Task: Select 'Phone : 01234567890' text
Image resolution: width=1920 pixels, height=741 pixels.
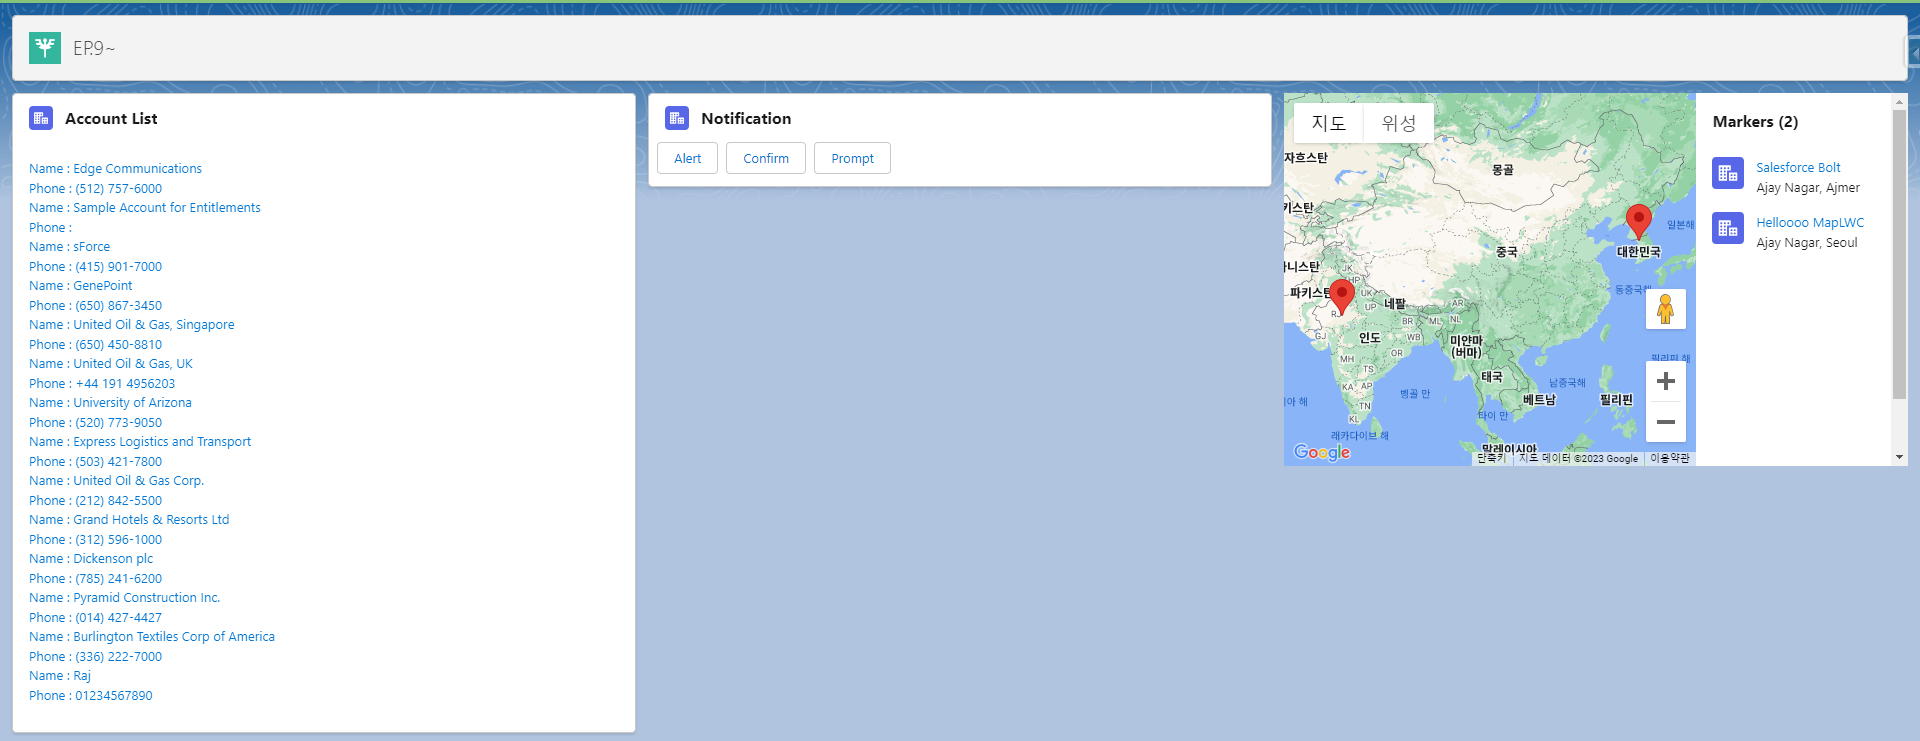Action: [91, 695]
